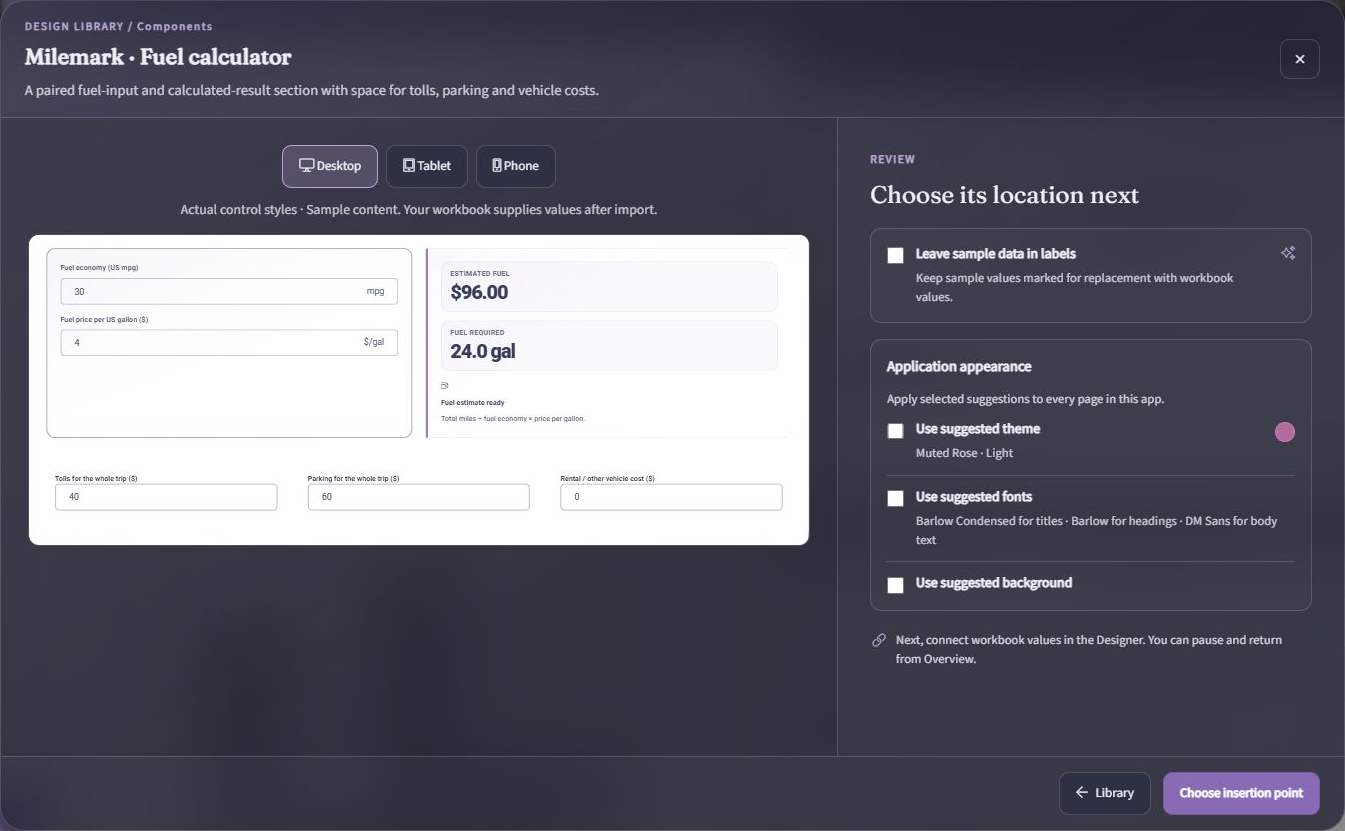Click 'Muted Rose · Light' theme description
This screenshot has width=1345, height=831.
[964, 453]
